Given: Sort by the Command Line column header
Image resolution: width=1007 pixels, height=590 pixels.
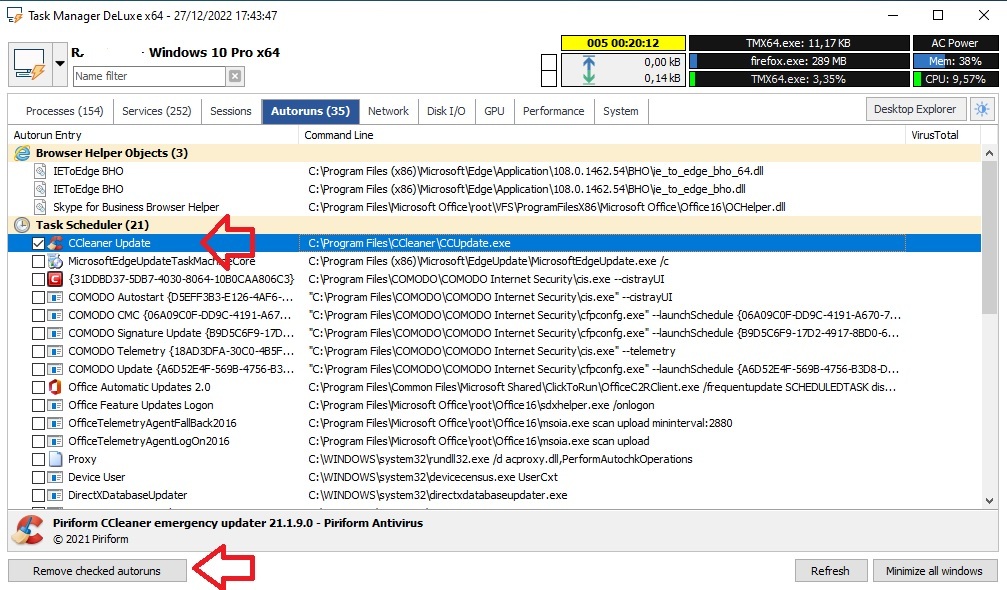Looking at the screenshot, I should 602,135.
